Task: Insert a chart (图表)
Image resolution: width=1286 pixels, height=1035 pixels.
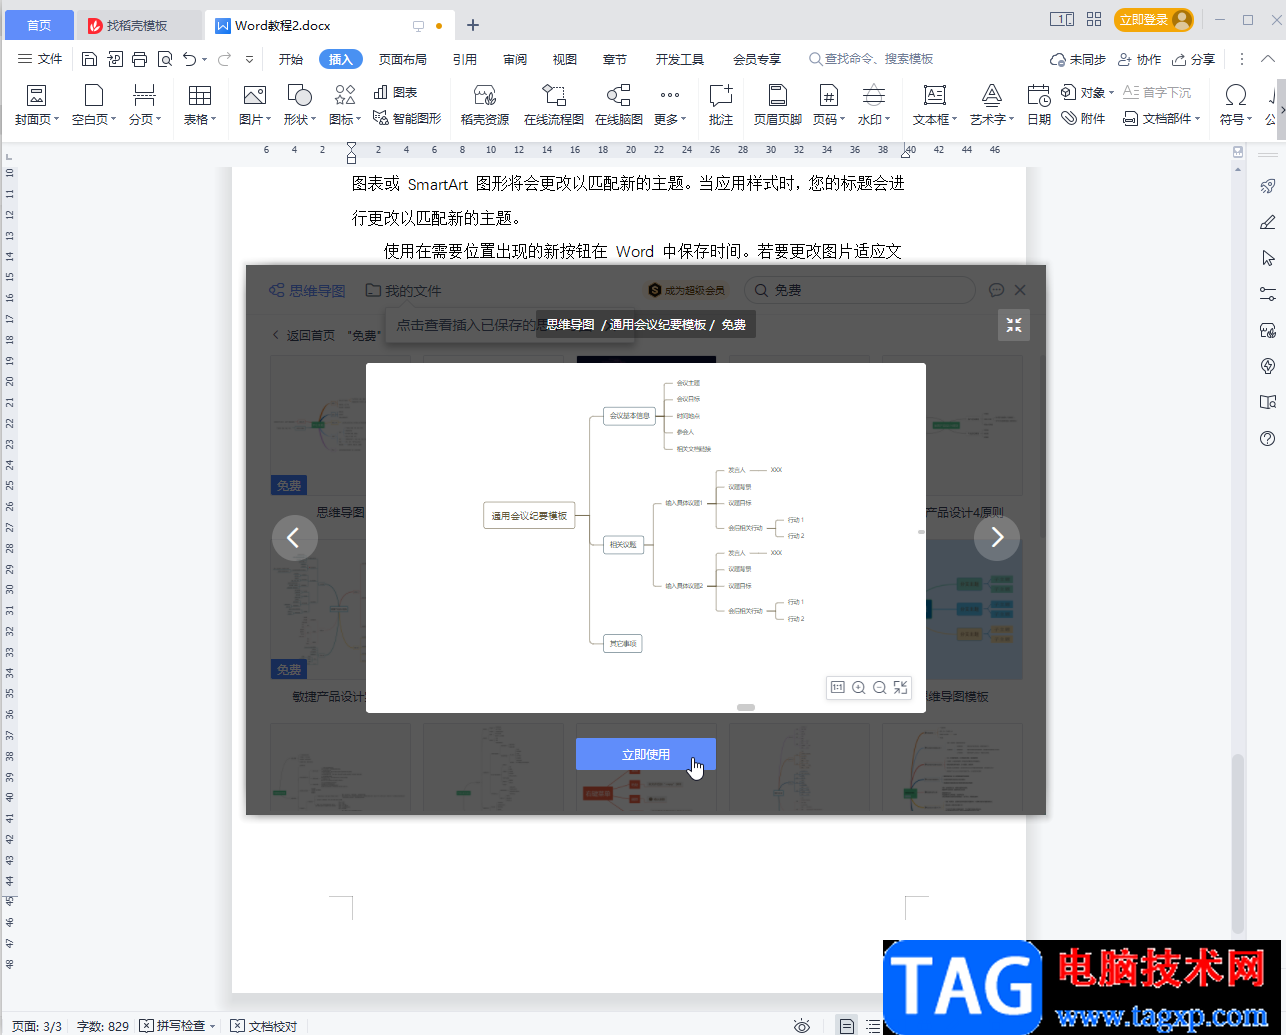Action: tap(395, 92)
